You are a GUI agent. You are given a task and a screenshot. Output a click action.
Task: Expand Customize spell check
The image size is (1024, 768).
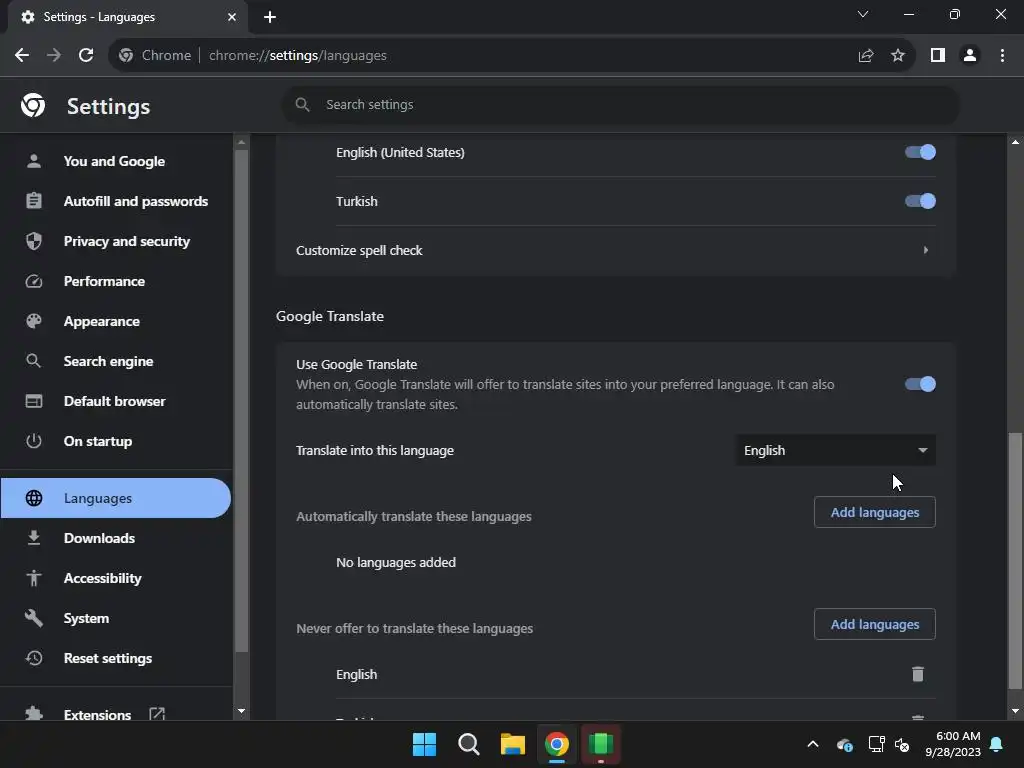[616, 250]
